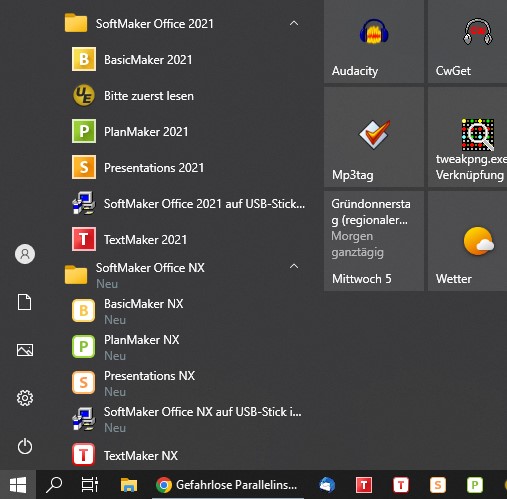Image resolution: width=507 pixels, height=499 pixels.
Task: Open the Wetter weather tile
Action: 467,241
